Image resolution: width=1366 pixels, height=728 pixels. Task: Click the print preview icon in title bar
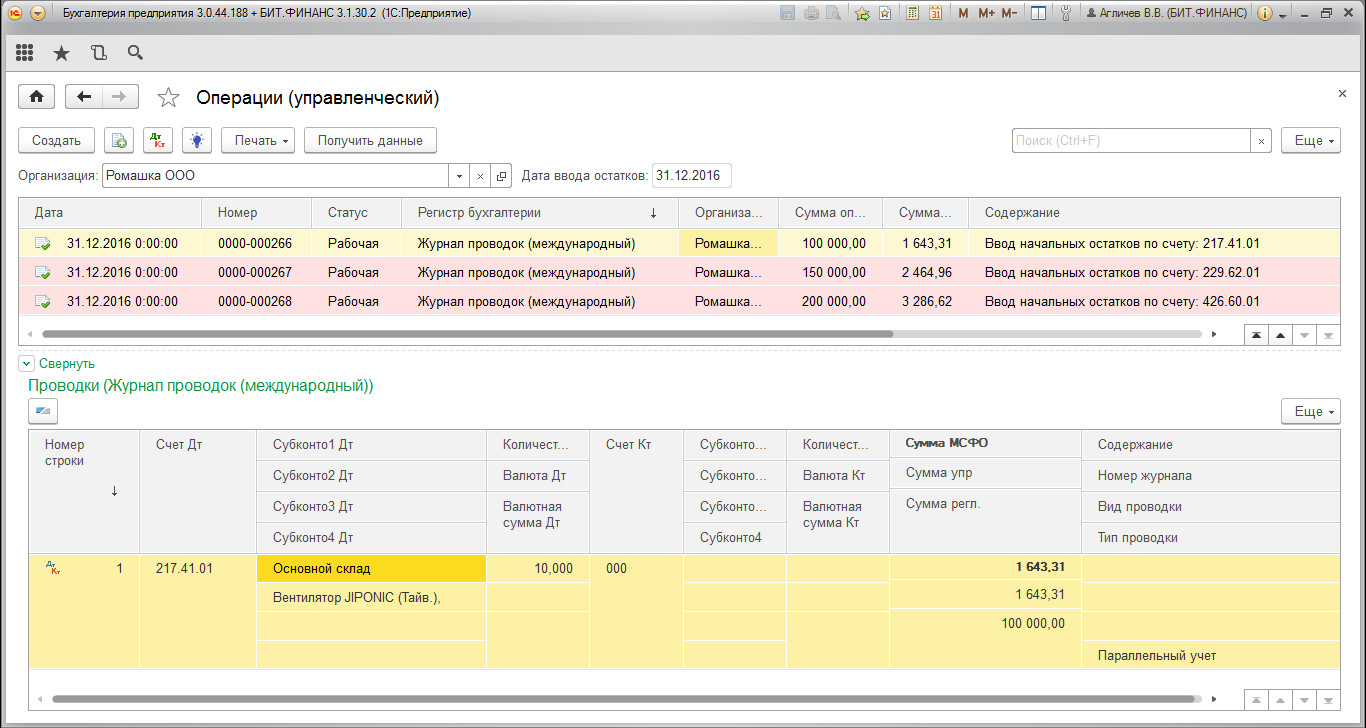[832, 13]
